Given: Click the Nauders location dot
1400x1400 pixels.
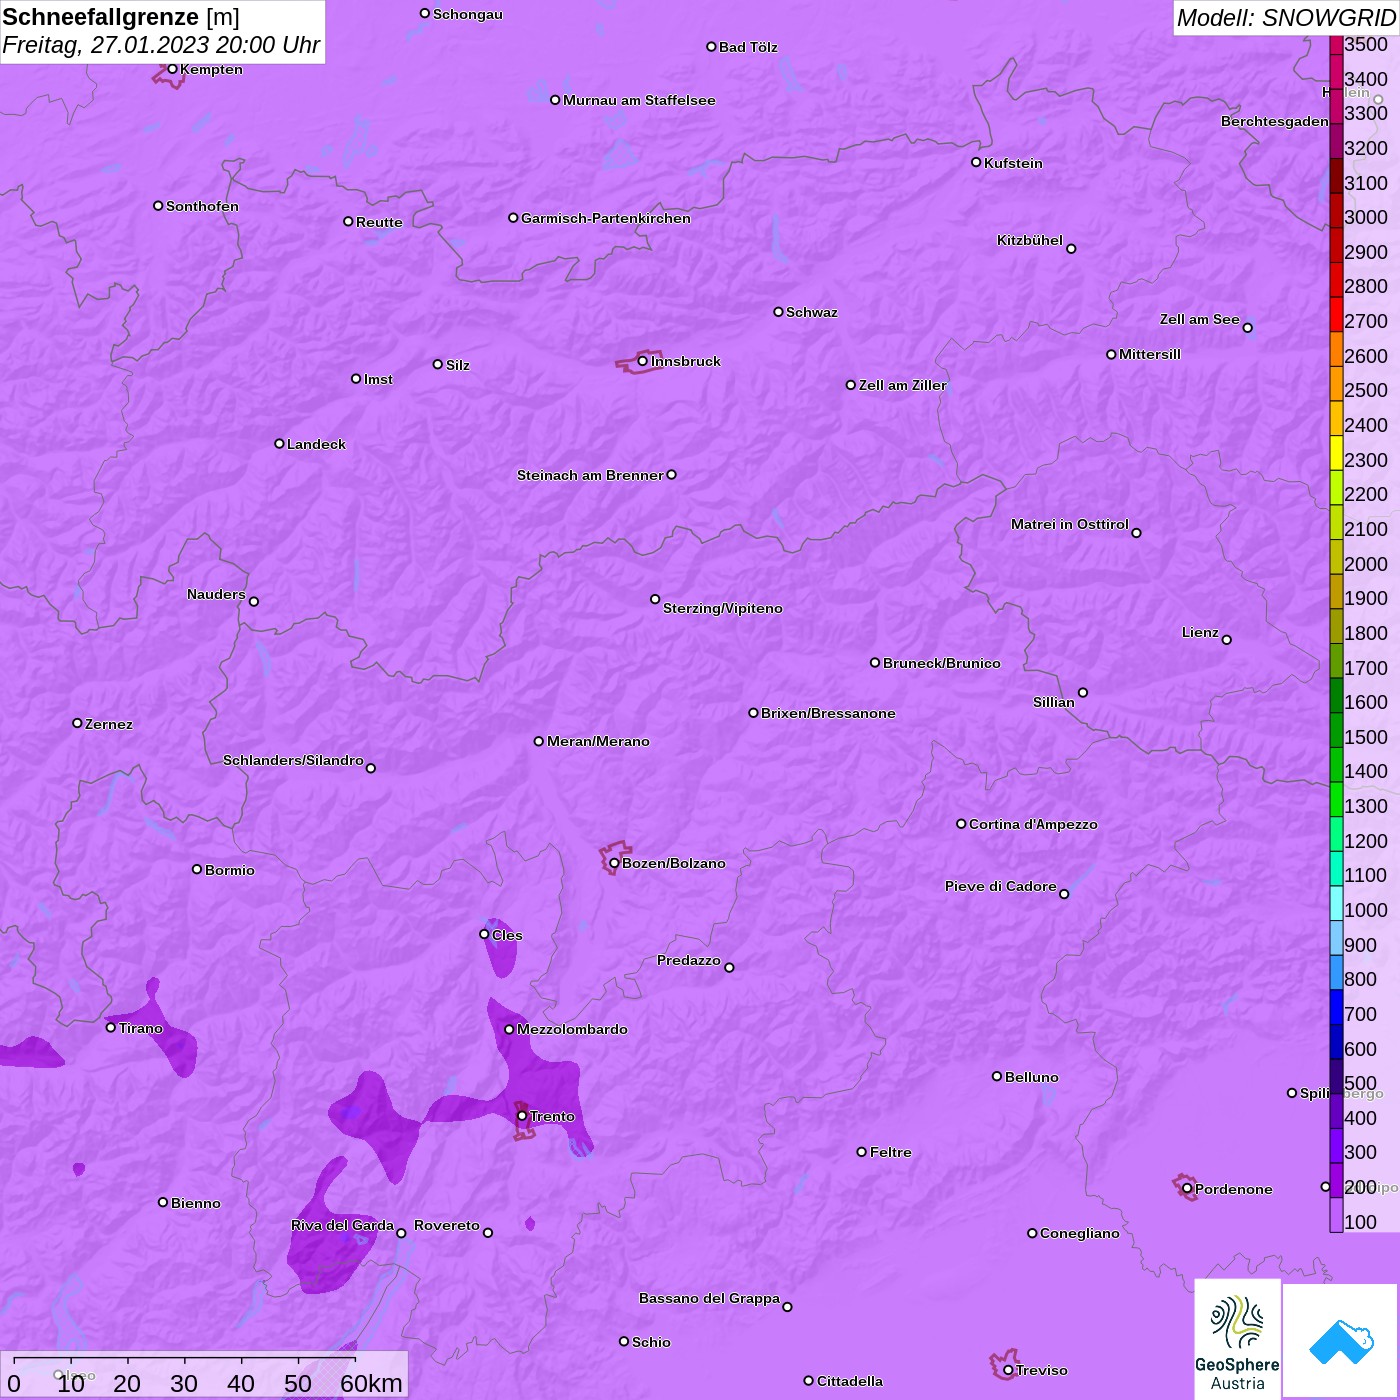Looking at the screenshot, I should point(254,601).
